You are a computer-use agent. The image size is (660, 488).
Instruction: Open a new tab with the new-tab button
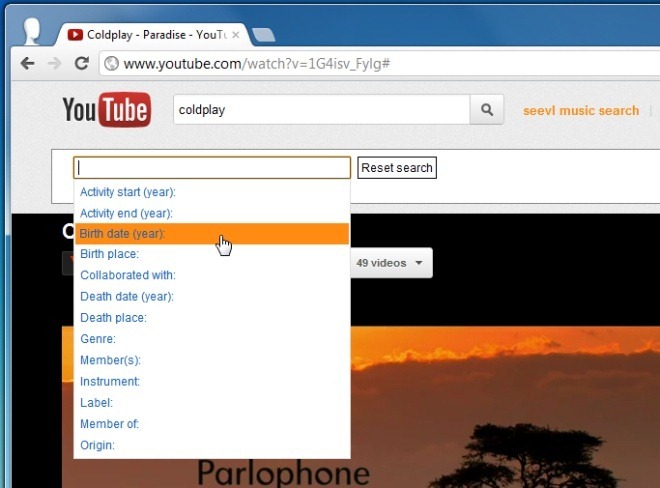point(264,35)
